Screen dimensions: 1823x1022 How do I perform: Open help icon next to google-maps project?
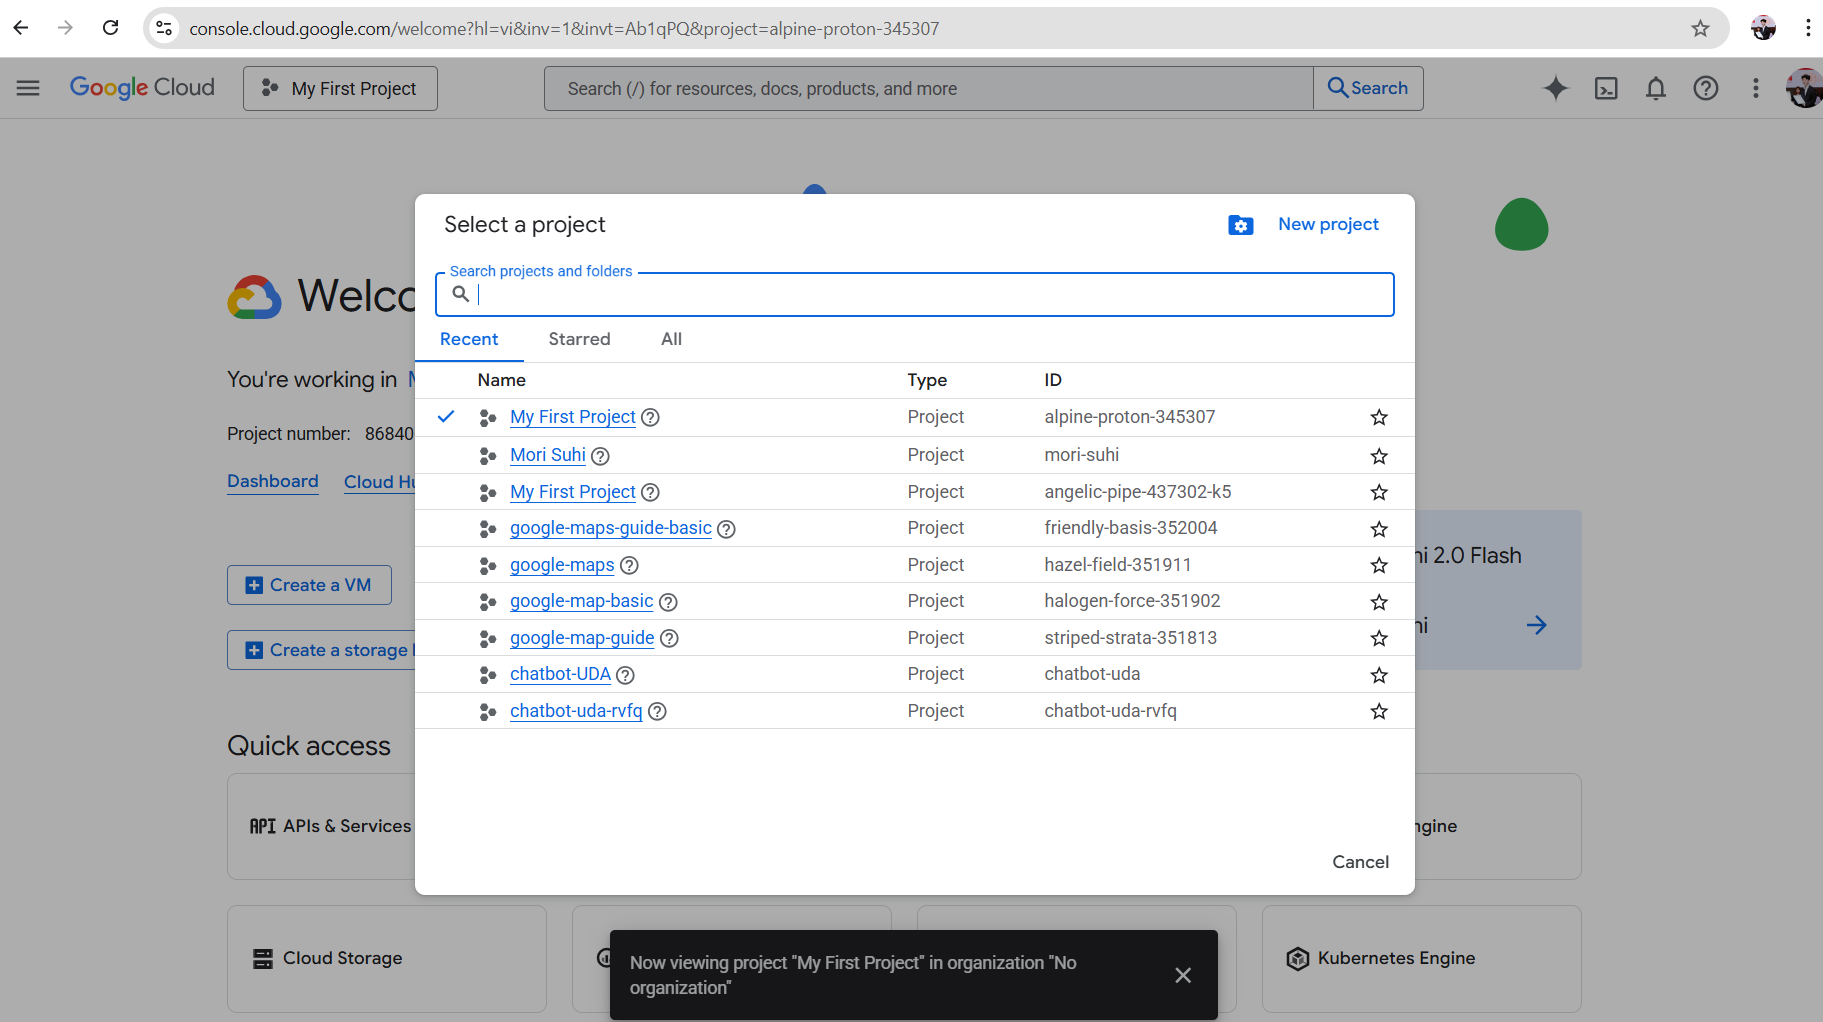[629, 565]
